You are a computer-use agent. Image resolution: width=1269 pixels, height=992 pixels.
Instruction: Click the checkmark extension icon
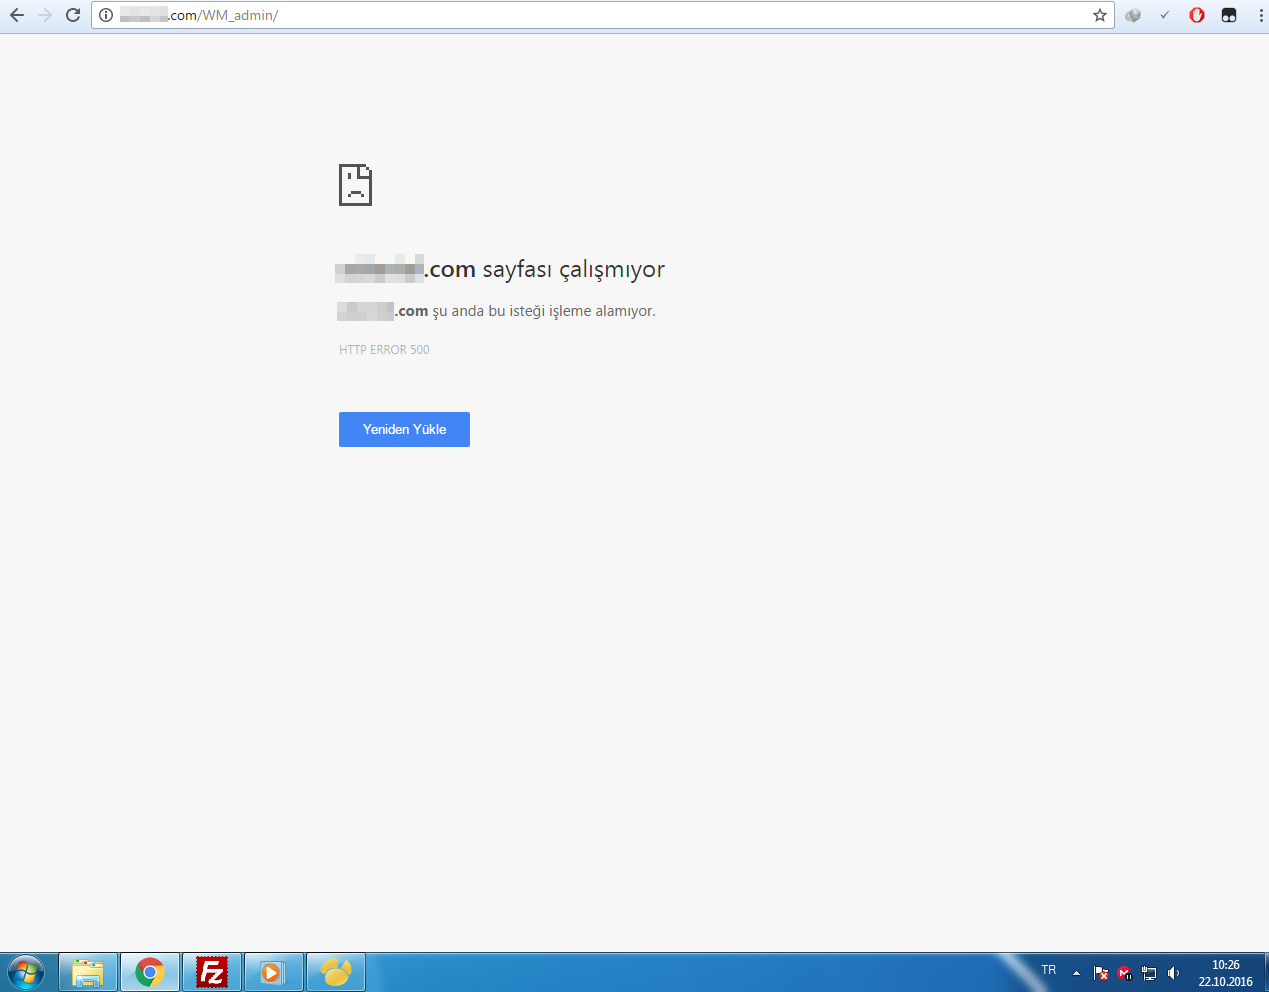(x=1165, y=15)
